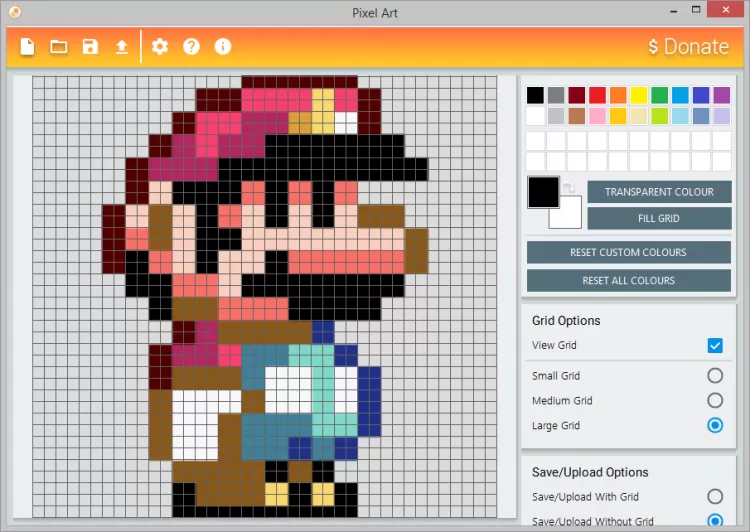Pick the lavender palette swatch
This screenshot has height=532, width=750.
tap(722, 116)
